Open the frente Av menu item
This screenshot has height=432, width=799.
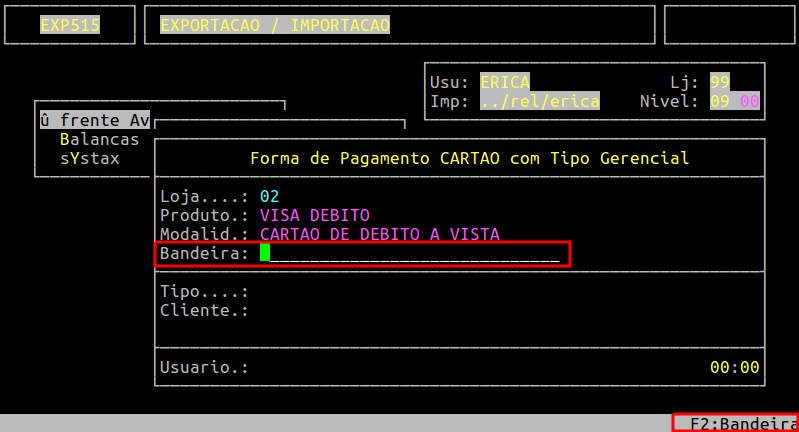tap(95, 121)
